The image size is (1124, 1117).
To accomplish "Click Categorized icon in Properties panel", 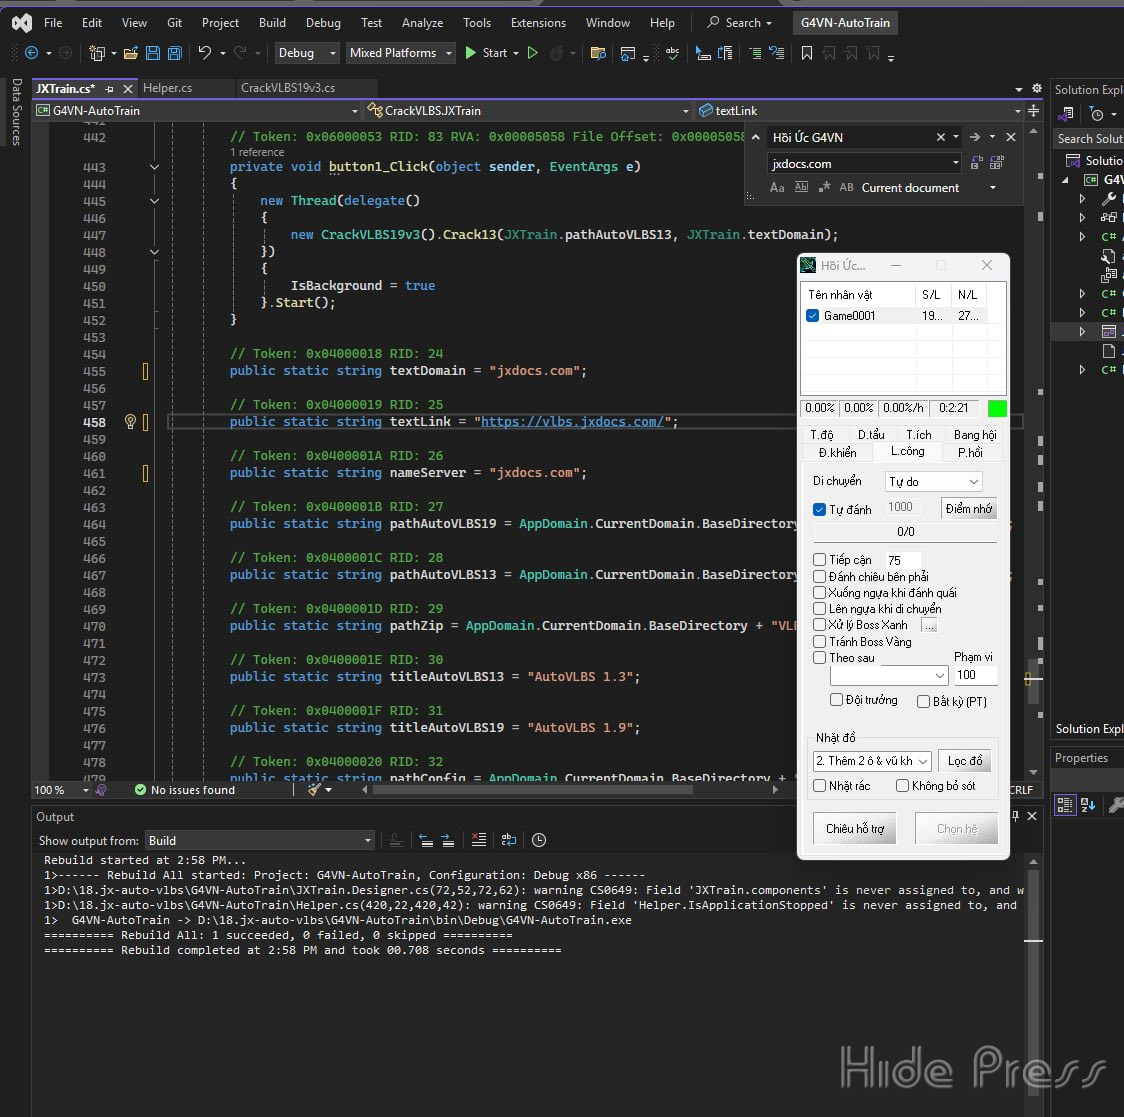I will pos(1065,805).
